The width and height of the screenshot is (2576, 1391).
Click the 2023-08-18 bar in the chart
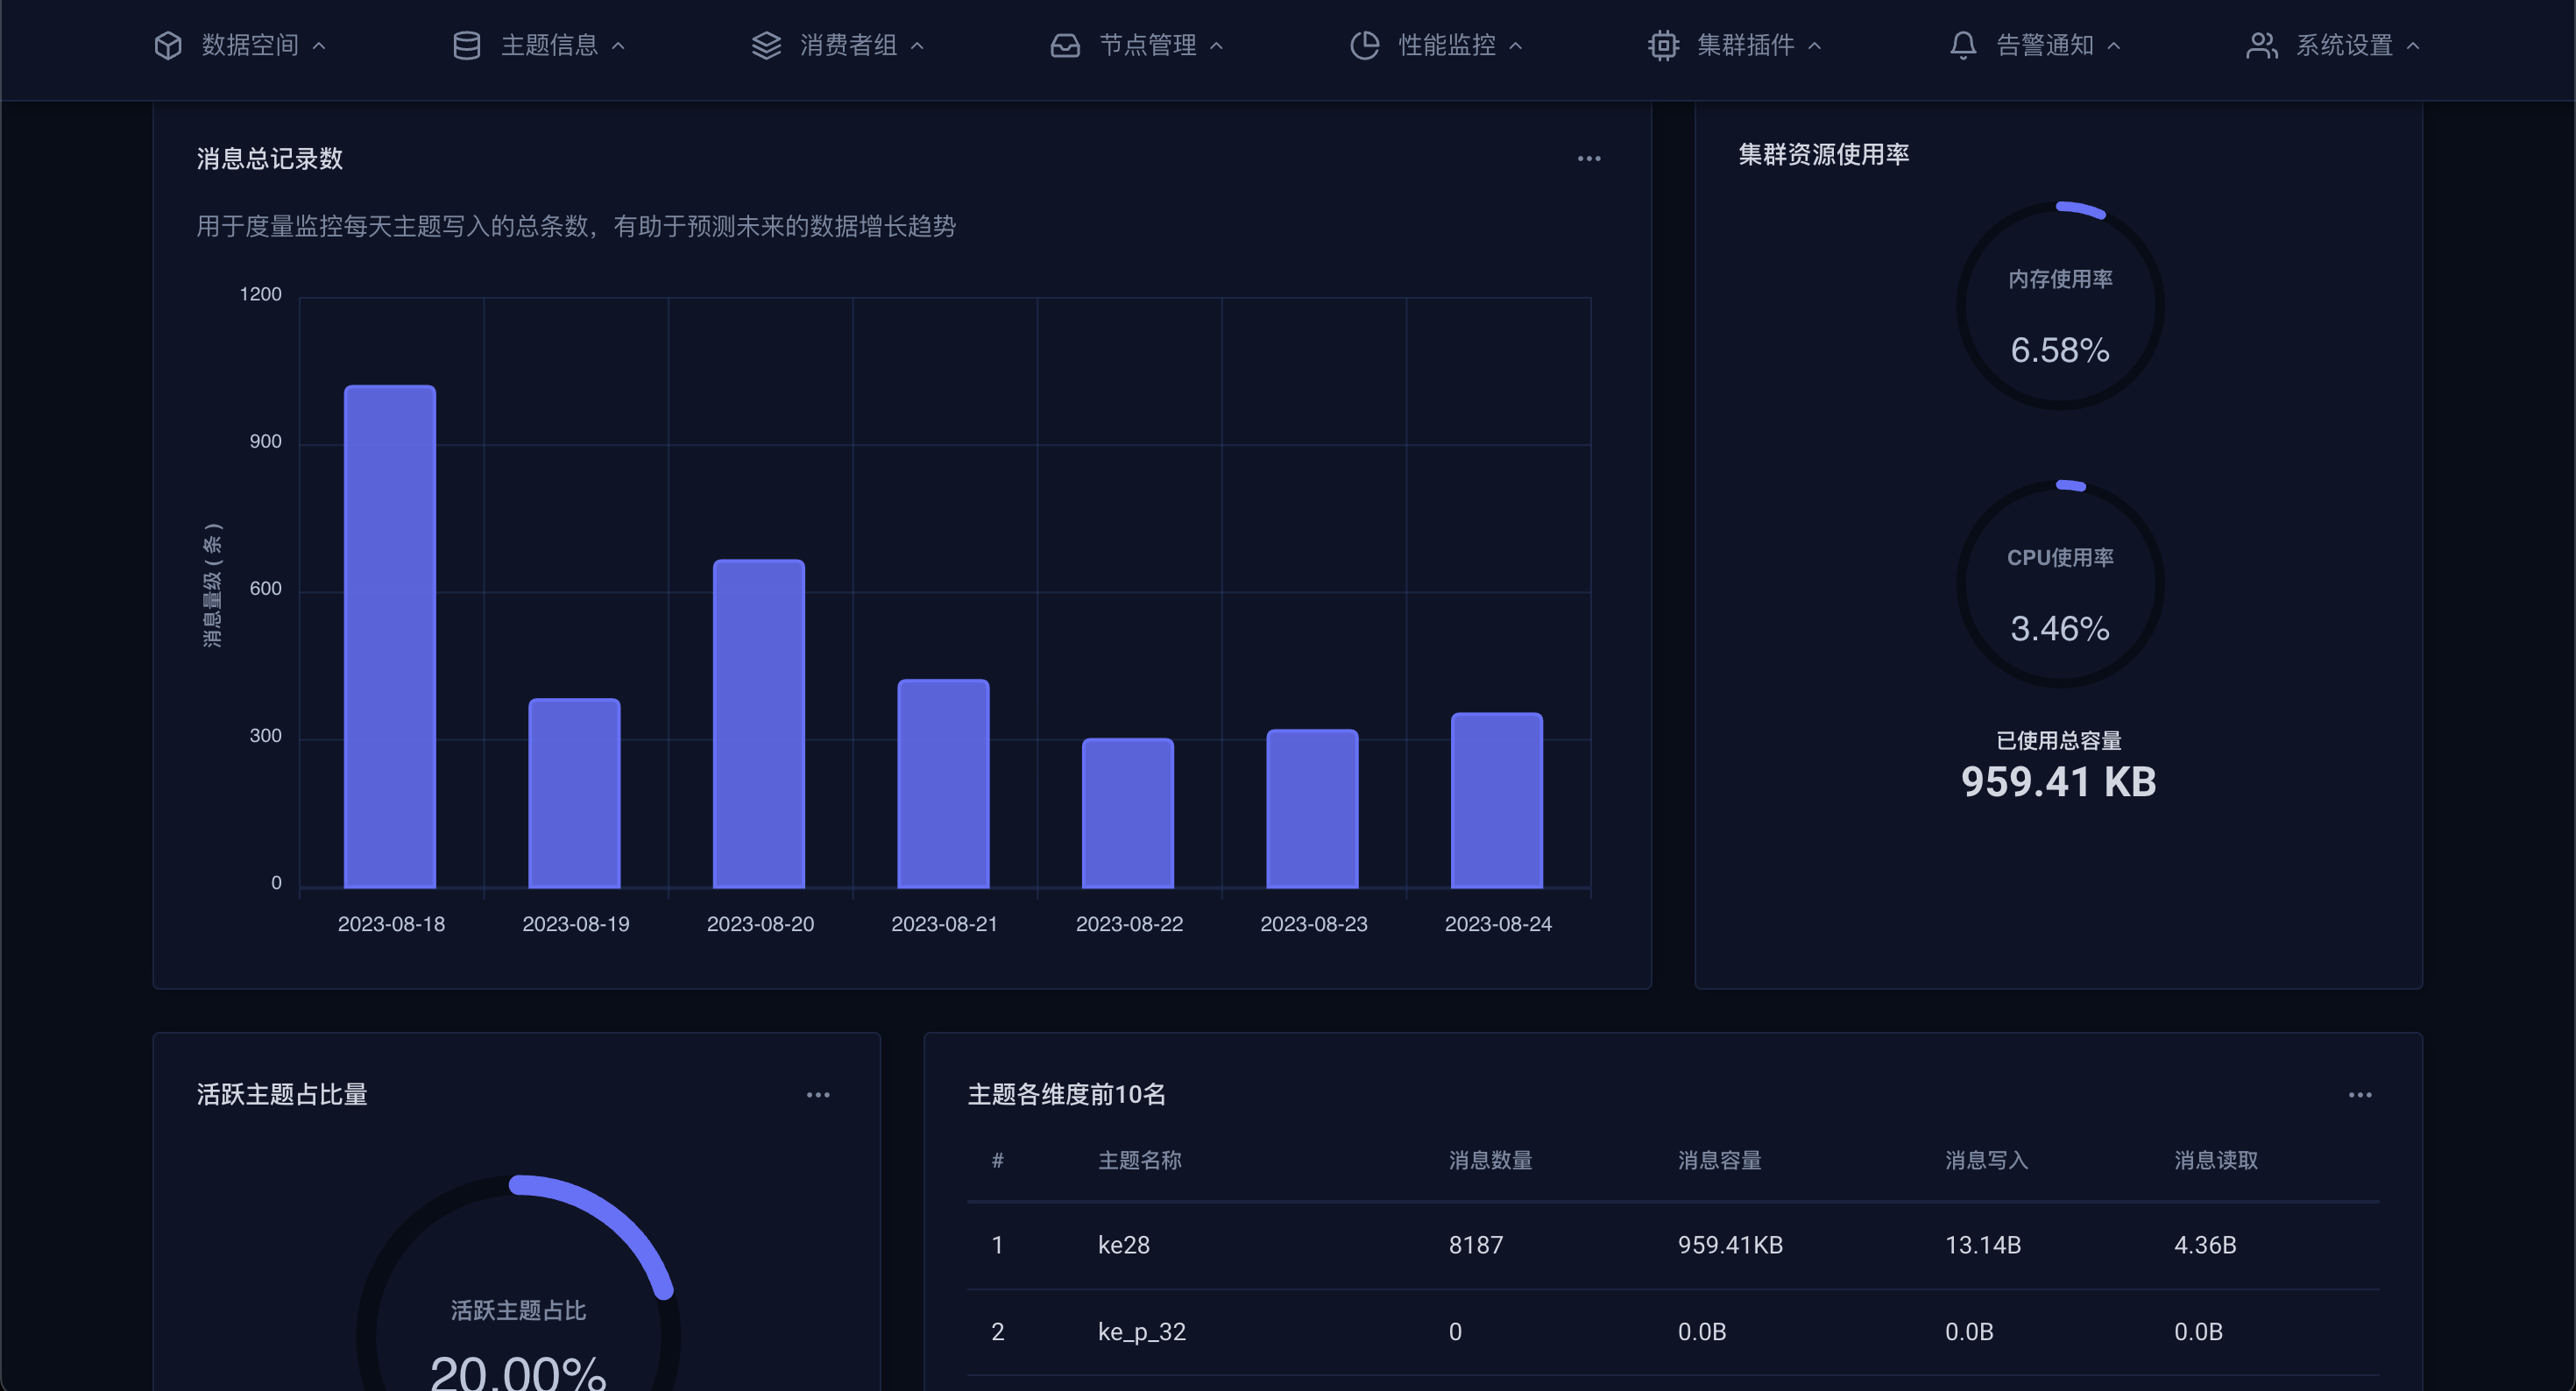(x=390, y=636)
